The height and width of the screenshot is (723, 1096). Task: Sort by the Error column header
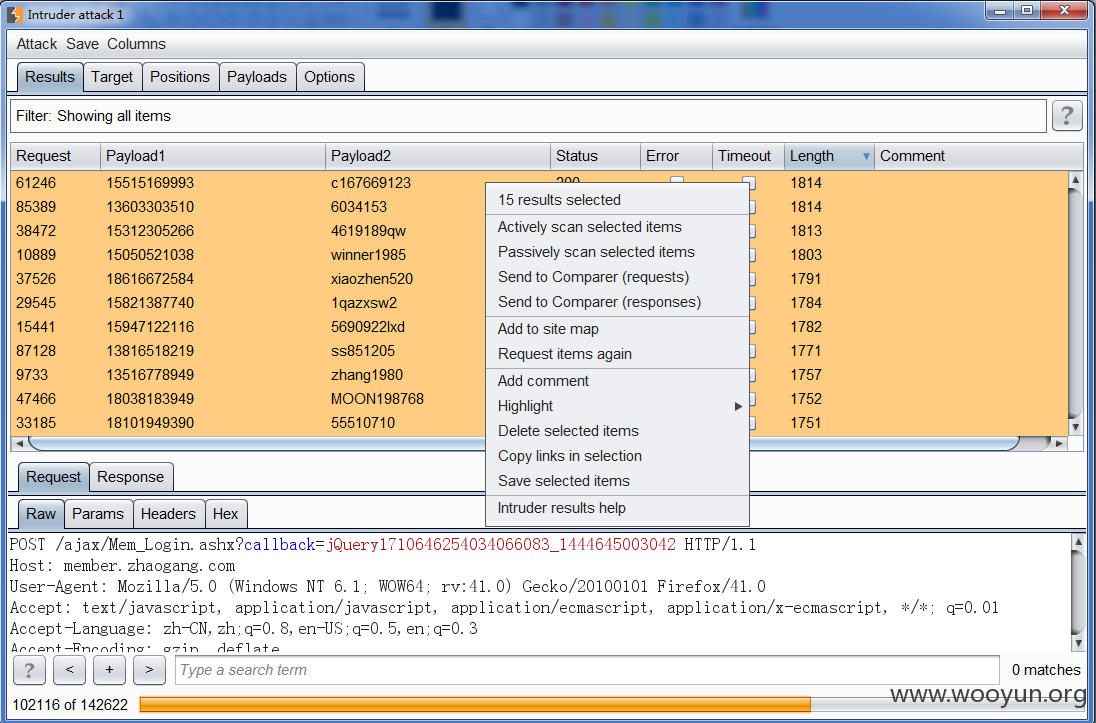pos(676,156)
